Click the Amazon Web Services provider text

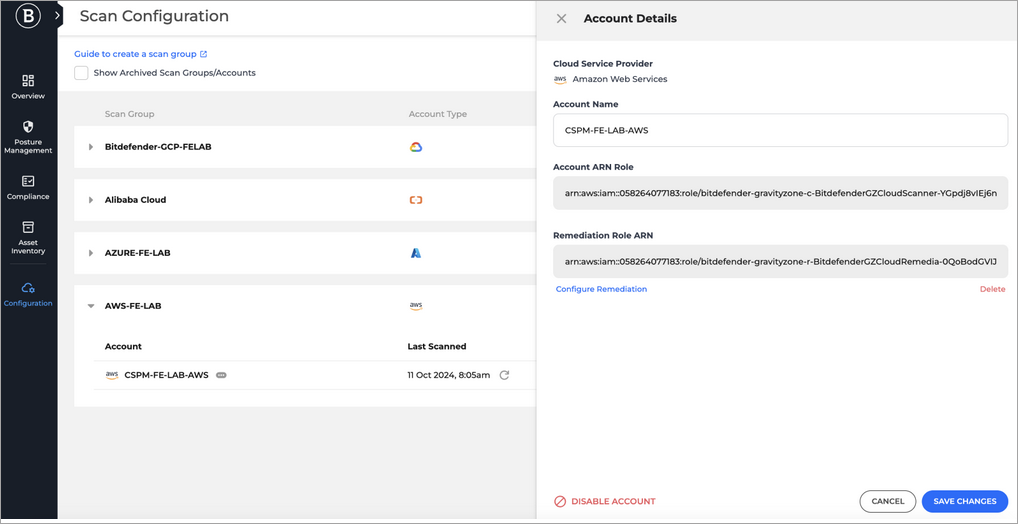[x=619, y=79]
